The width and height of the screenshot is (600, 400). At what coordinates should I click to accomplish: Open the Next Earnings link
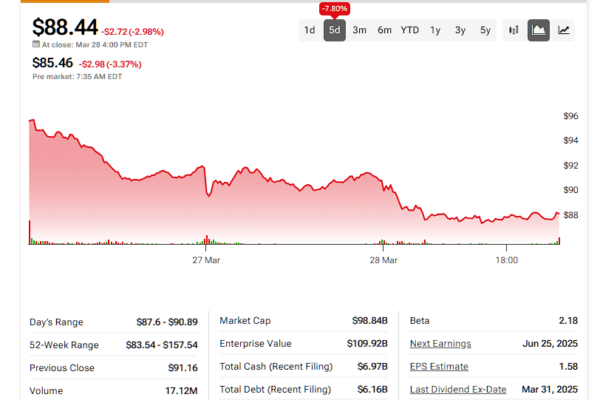point(440,344)
